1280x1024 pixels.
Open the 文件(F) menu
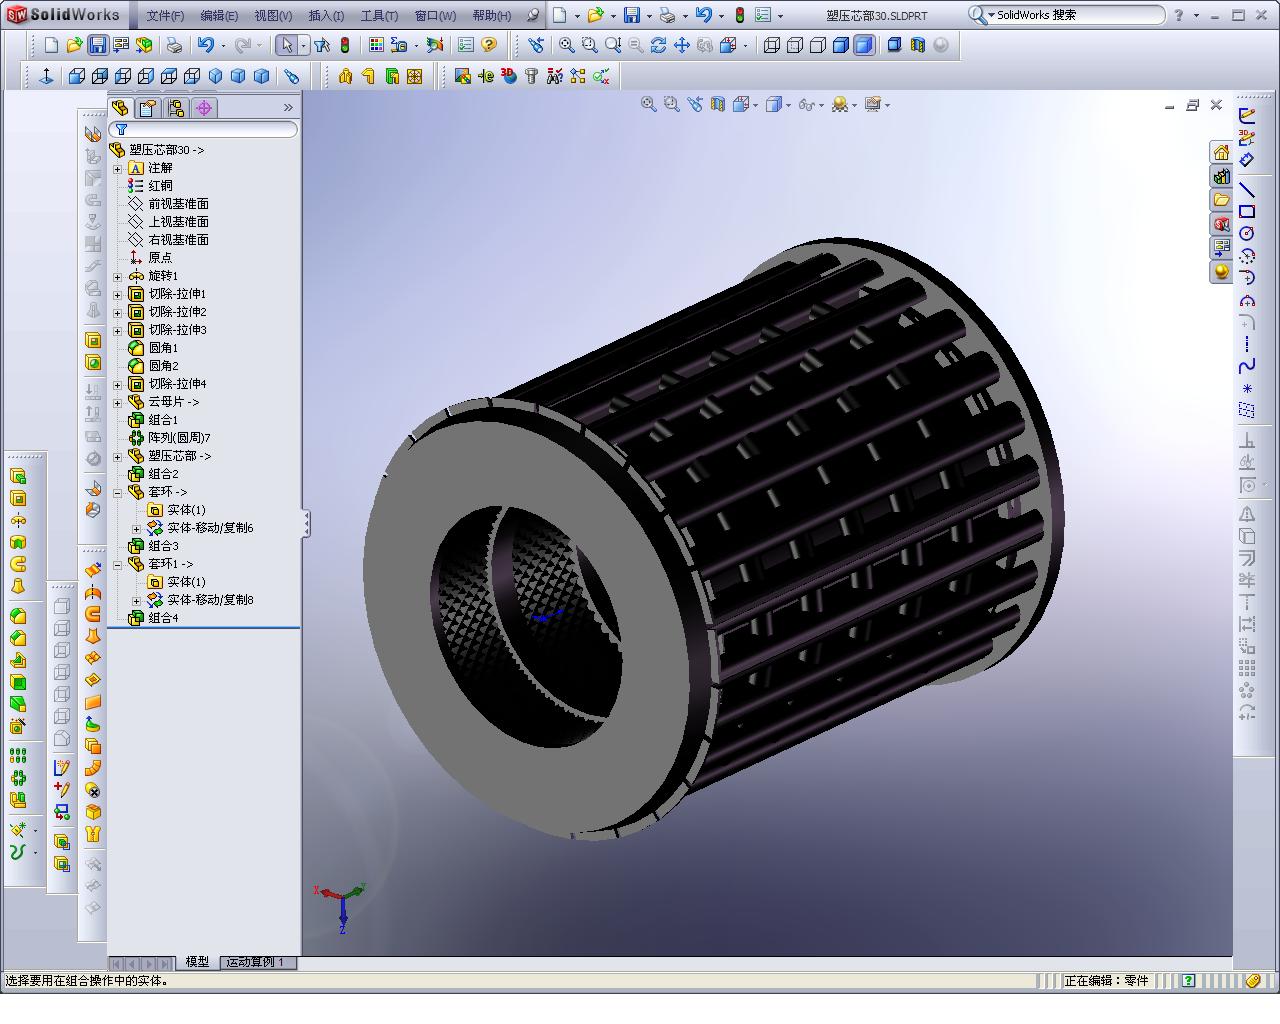pyautogui.click(x=165, y=15)
